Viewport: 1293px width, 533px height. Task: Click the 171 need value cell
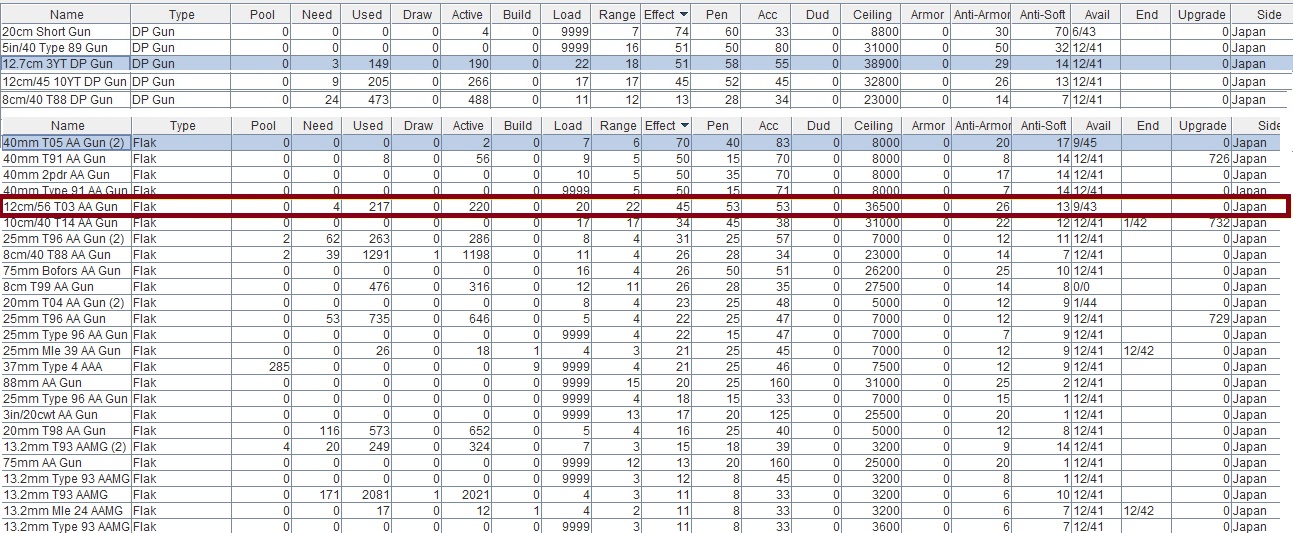(317, 495)
